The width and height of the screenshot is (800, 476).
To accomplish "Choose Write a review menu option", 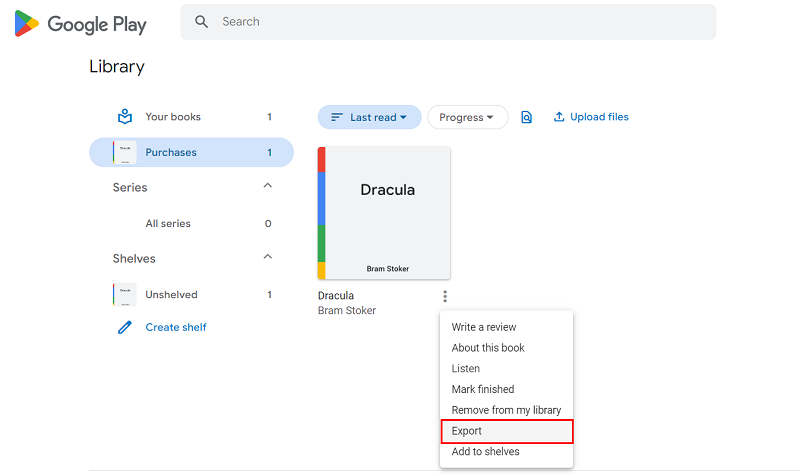I will click(x=484, y=327).
